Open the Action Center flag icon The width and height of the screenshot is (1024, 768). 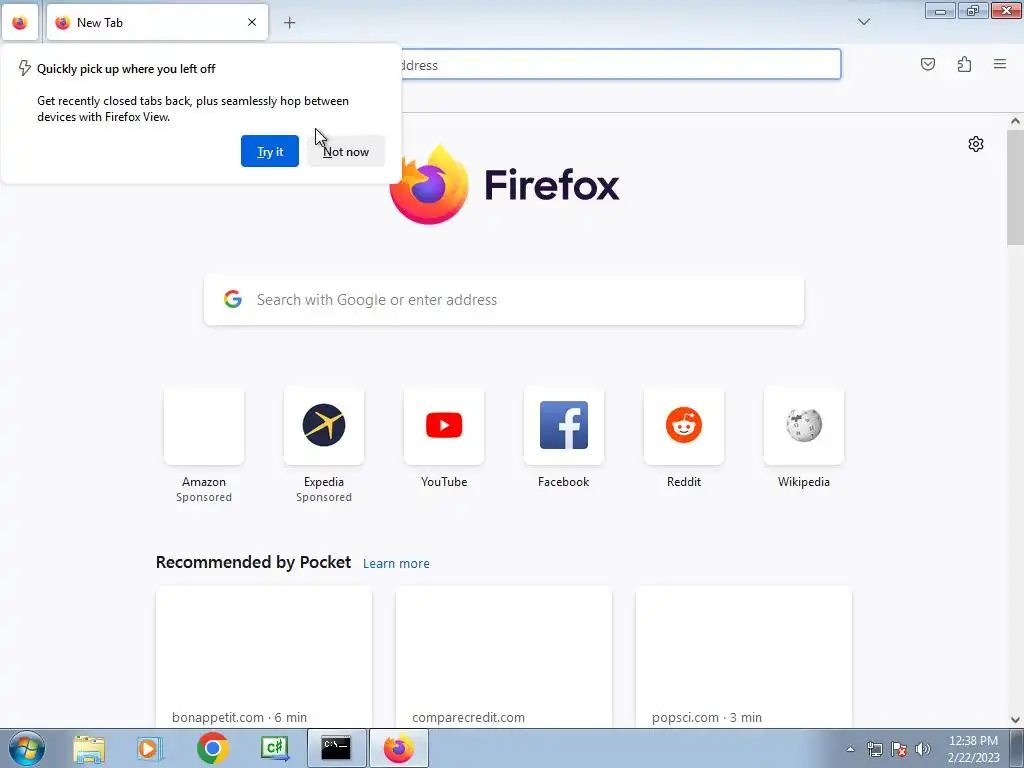click(899, 749)
